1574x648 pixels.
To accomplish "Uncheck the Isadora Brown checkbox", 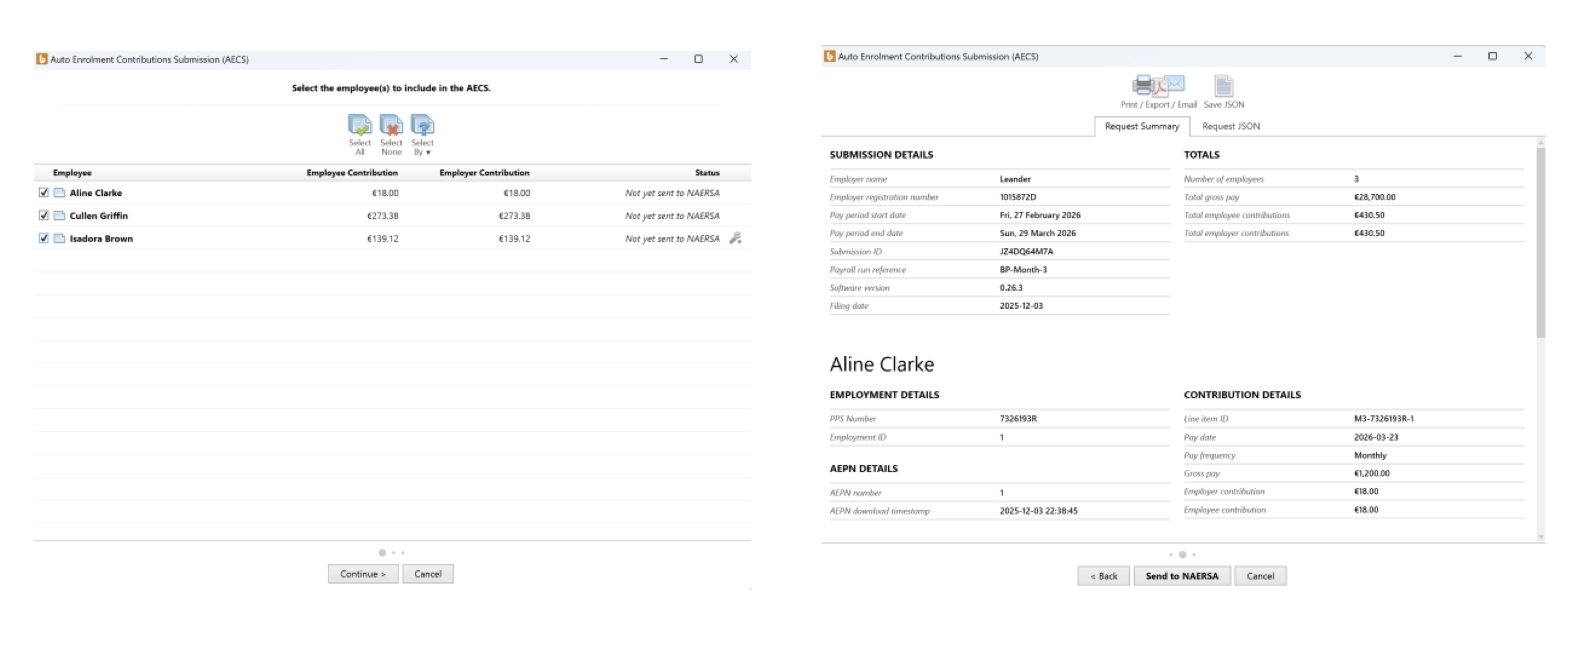I will (43, 238).
